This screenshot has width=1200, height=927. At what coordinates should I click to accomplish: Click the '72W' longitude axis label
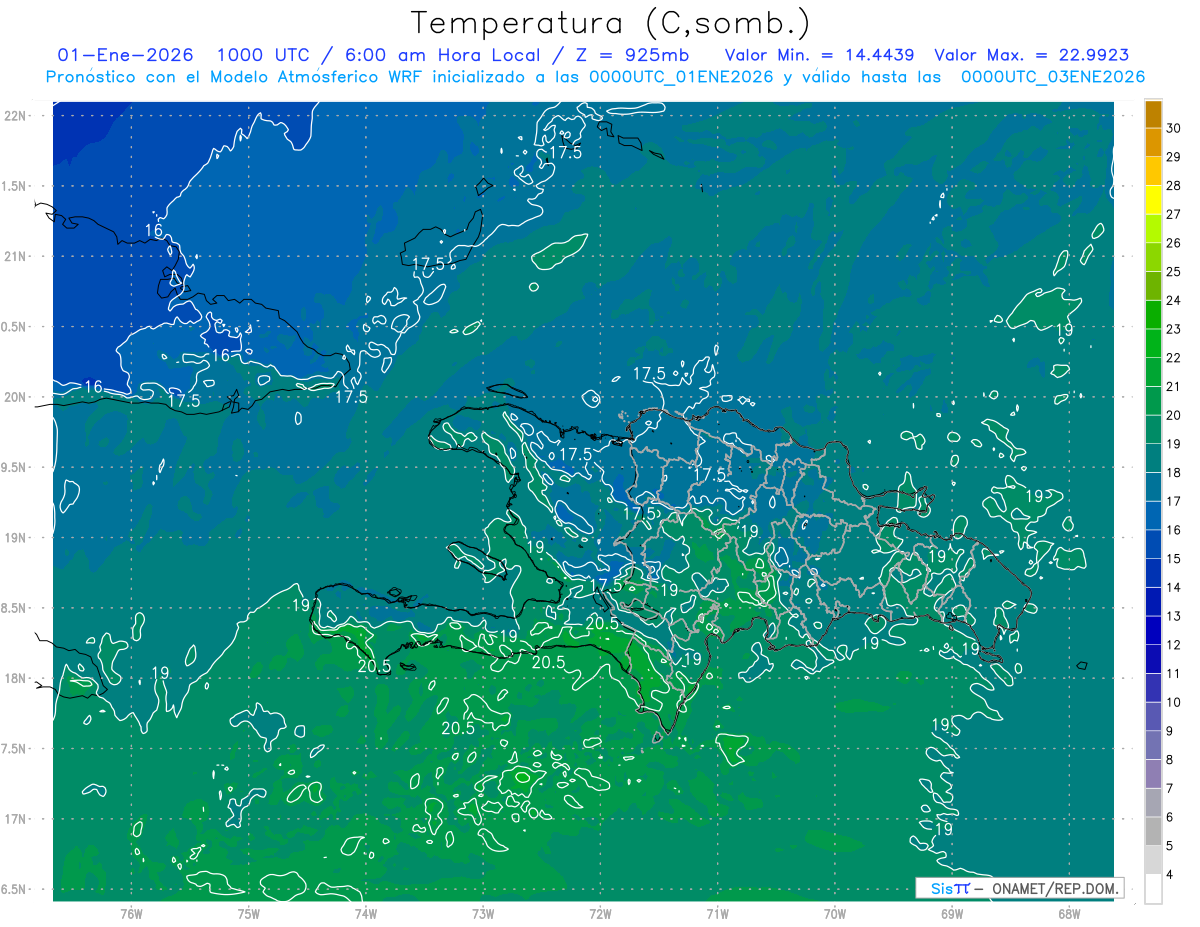(600, 913)
